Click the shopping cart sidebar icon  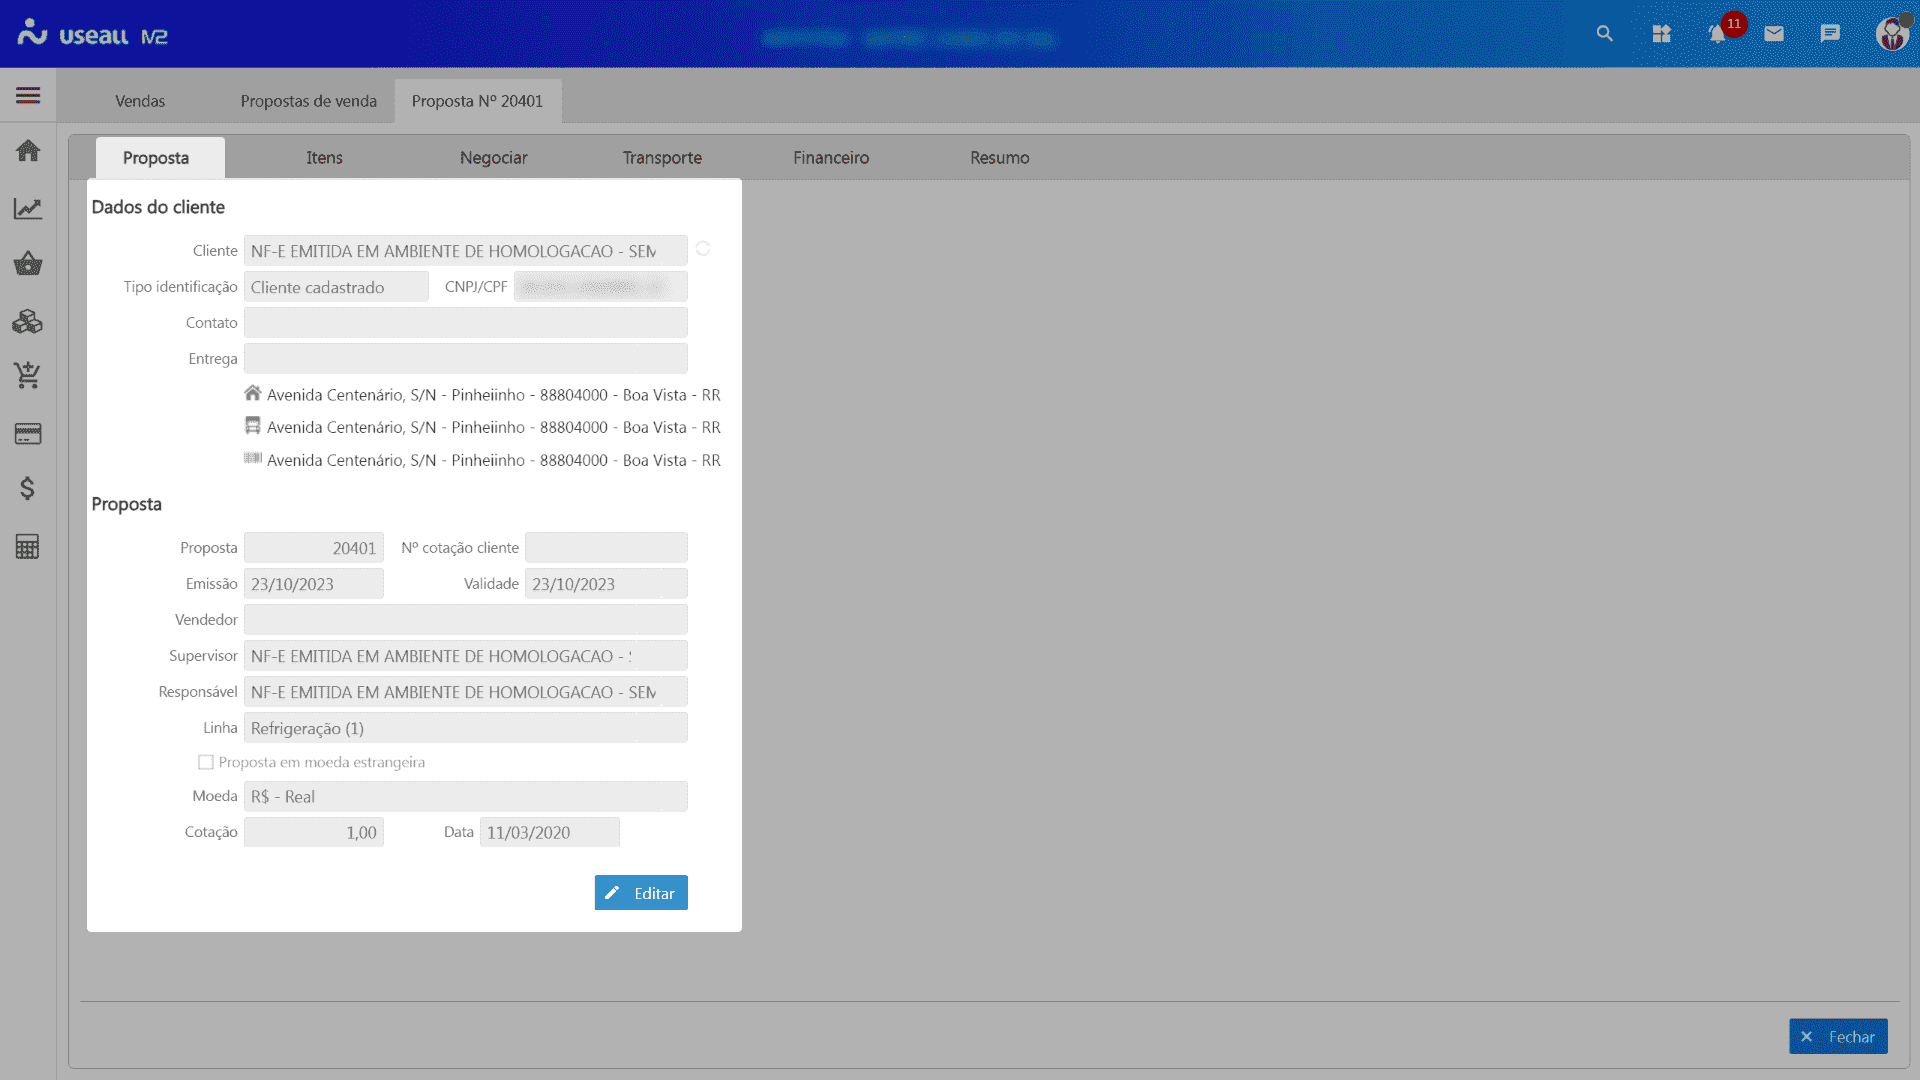(28, 376)
